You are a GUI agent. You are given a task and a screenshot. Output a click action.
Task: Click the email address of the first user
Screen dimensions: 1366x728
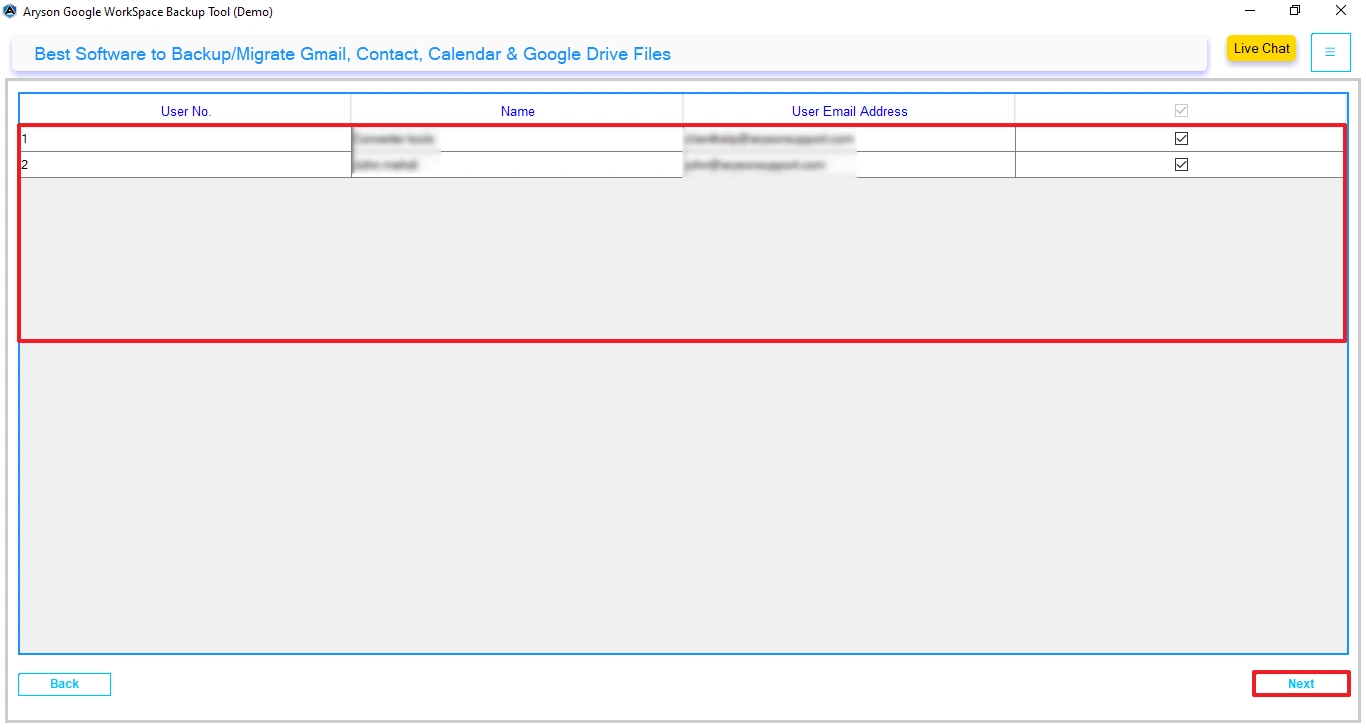click(770, 138)
